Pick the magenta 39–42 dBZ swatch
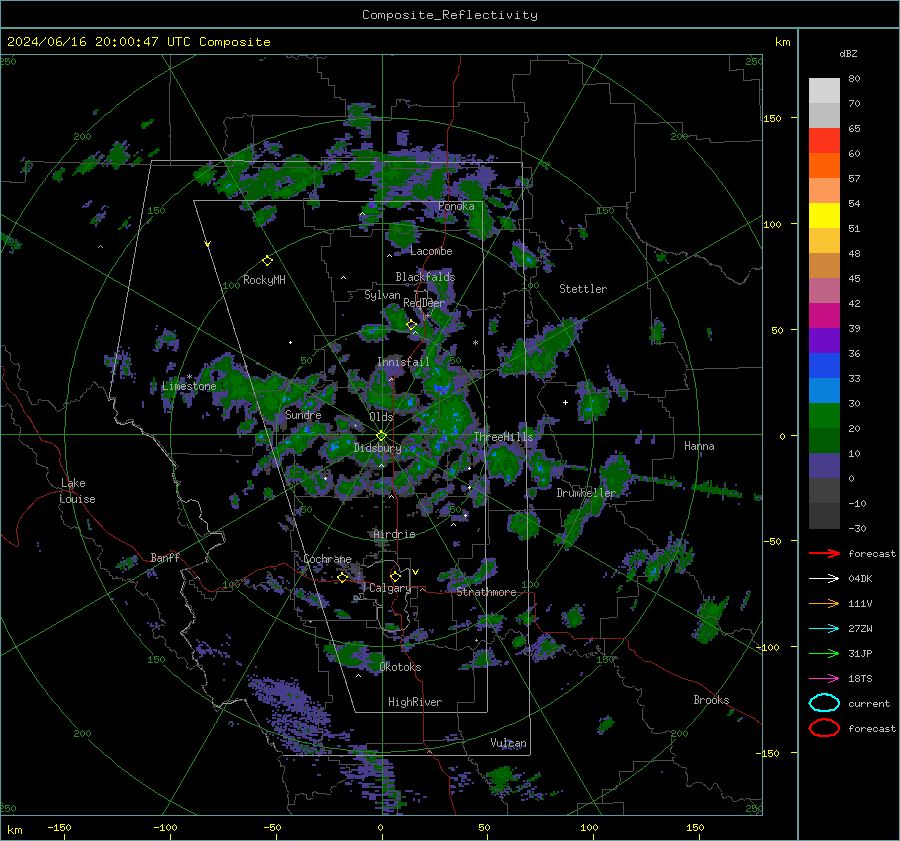 (x=824, y=315)
